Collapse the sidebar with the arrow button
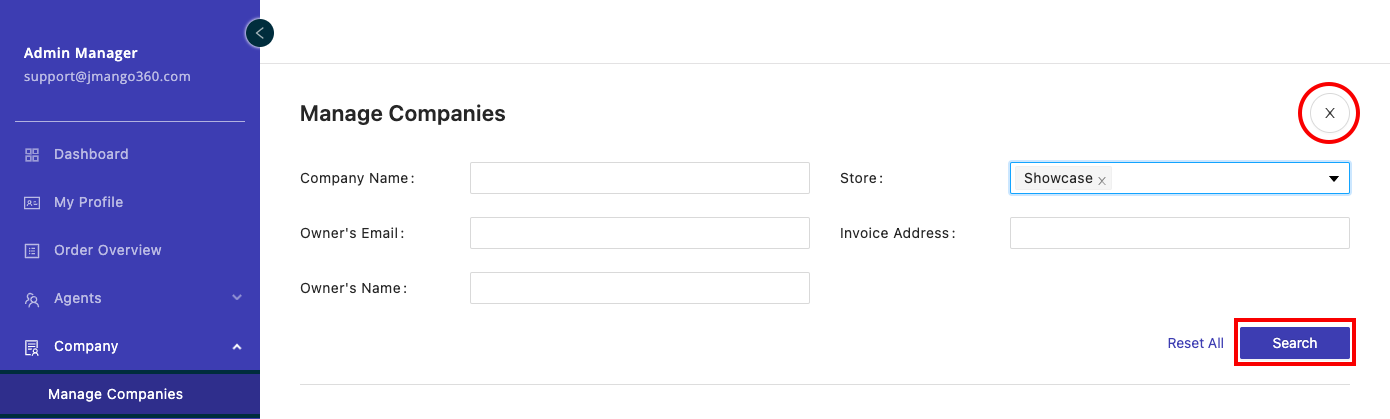 (260, 33)
